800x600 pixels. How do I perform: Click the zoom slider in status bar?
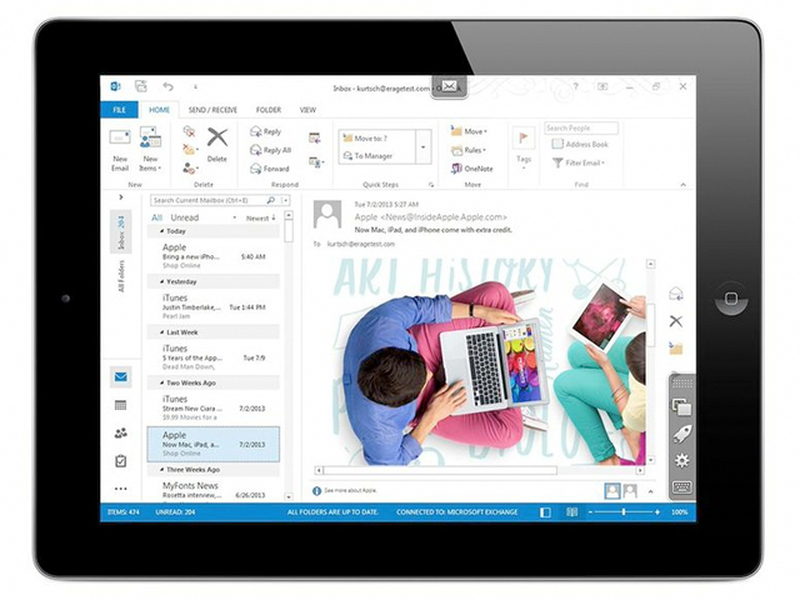(624, 512)
